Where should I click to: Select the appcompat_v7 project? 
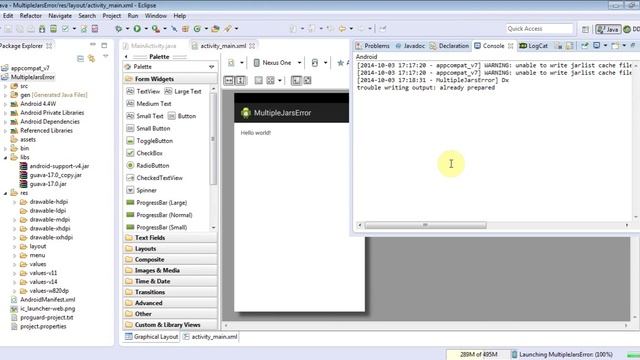click(30, 68)
